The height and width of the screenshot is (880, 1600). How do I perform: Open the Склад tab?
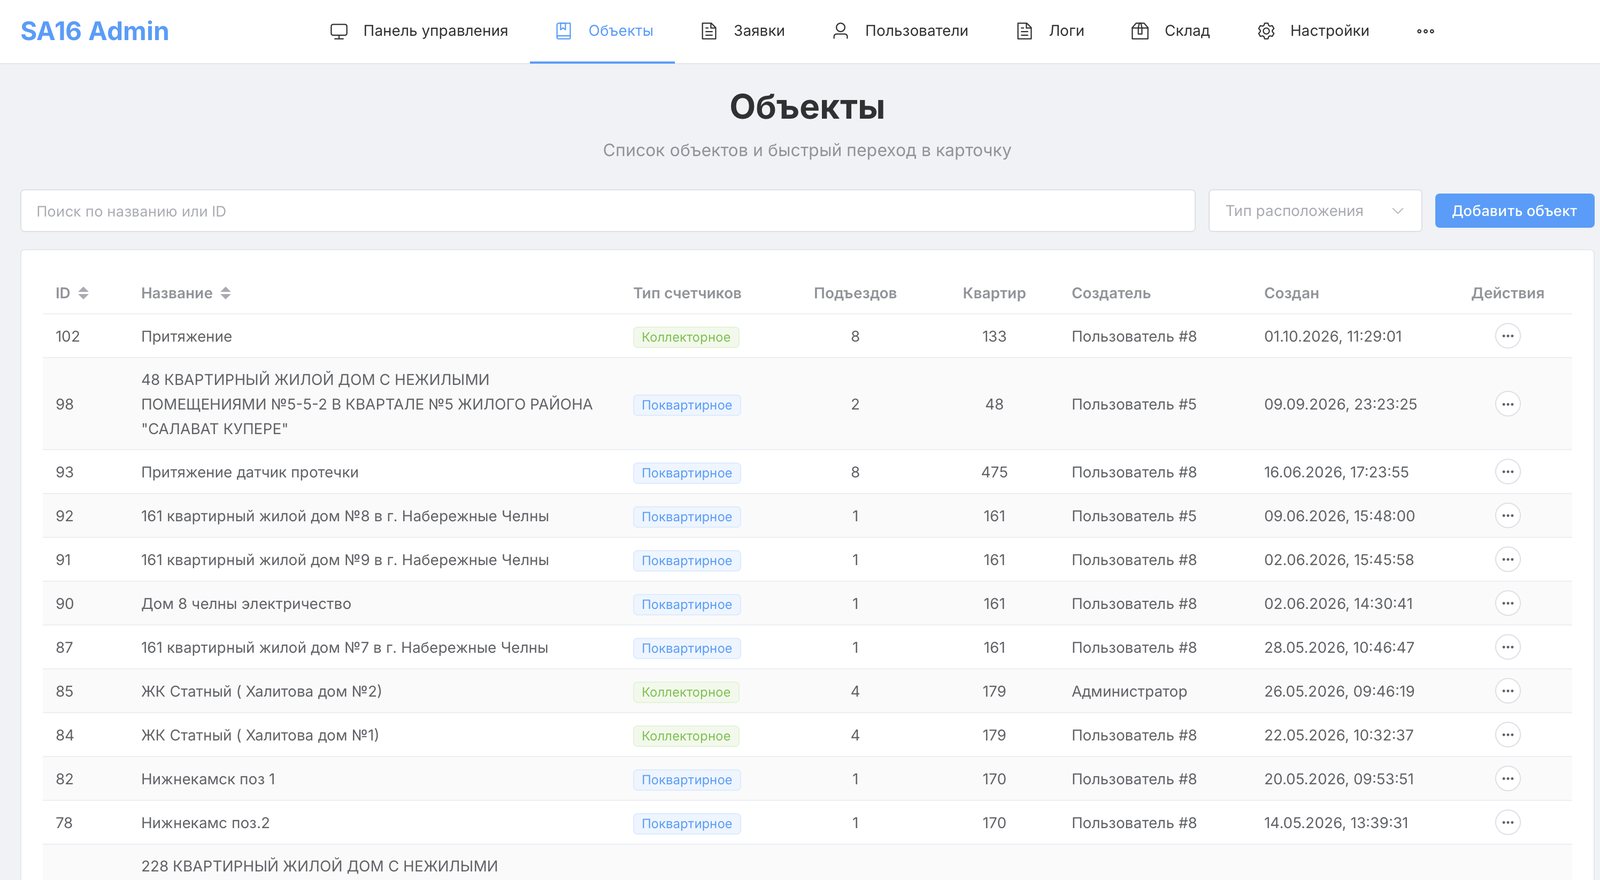point(1170,31)
